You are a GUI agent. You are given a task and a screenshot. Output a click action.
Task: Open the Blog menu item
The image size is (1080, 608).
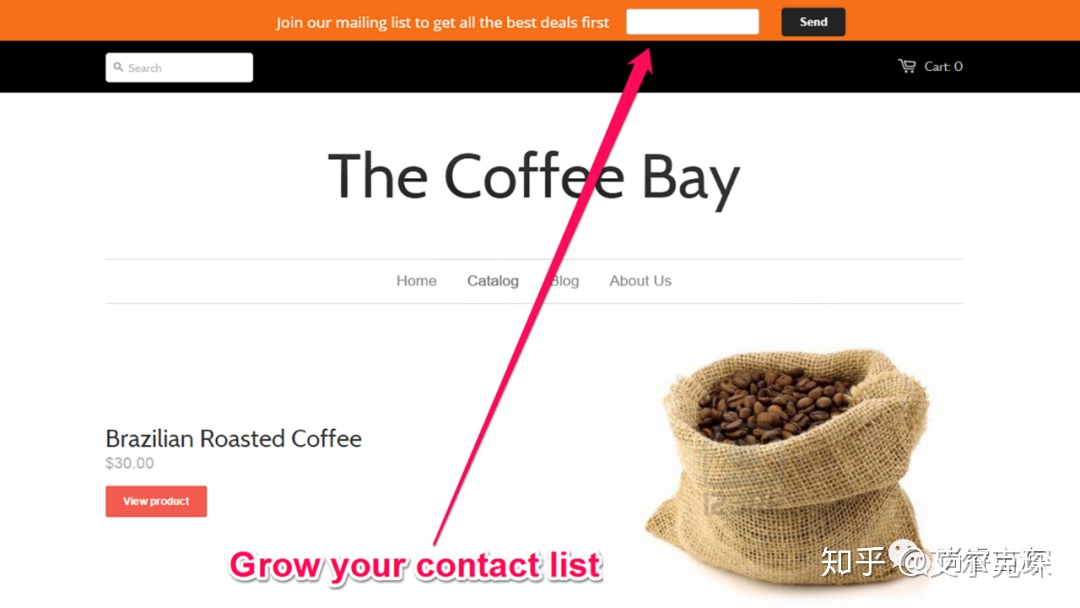[x=564, y=281]
